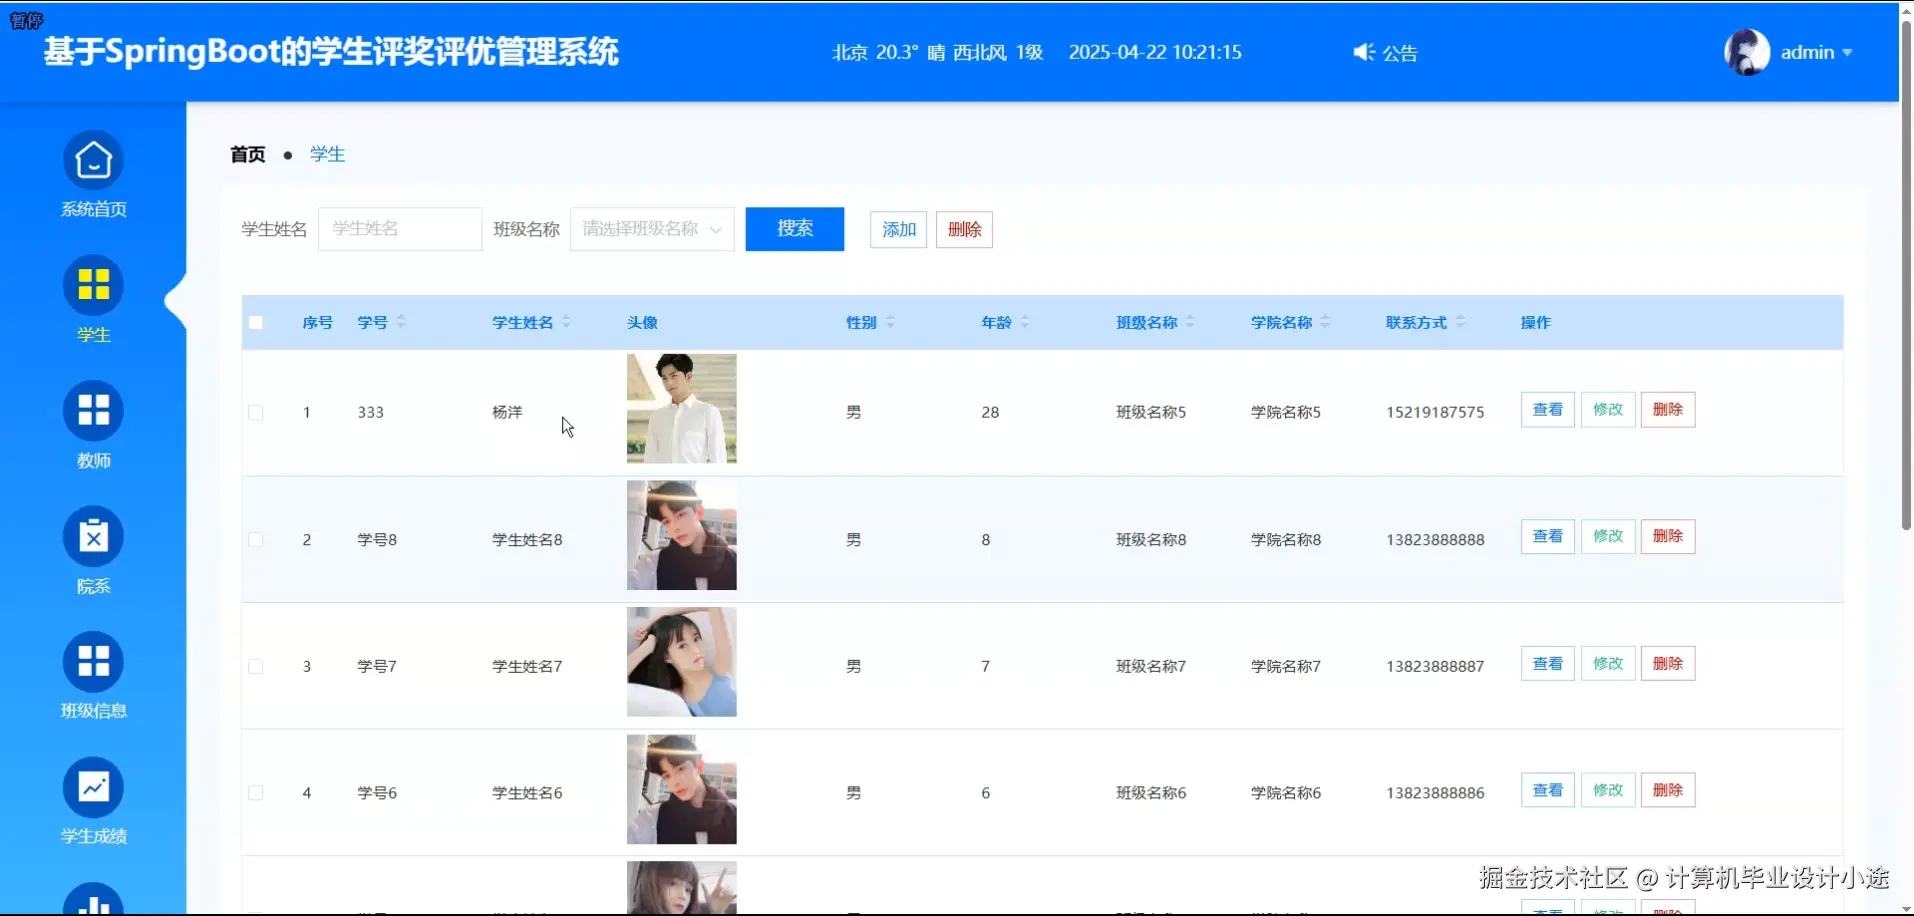This screenshot has height=916, width=1914.
Task: Open the 班级名称 select dropdown
Action: point(652,229)
